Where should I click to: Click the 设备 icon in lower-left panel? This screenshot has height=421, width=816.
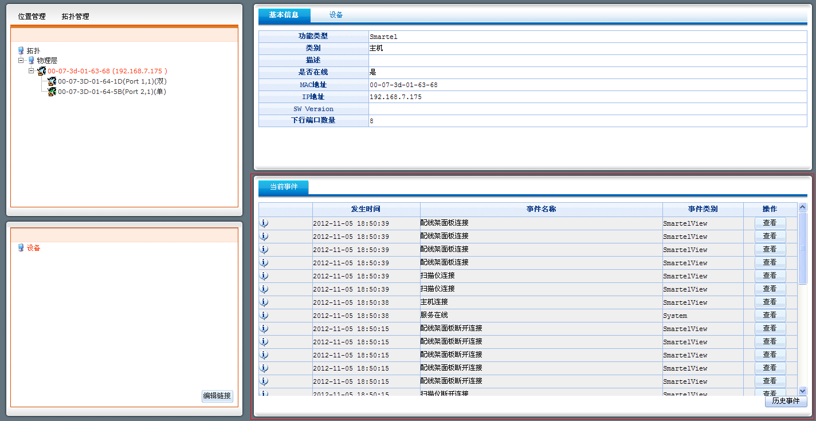coord(21,248)
